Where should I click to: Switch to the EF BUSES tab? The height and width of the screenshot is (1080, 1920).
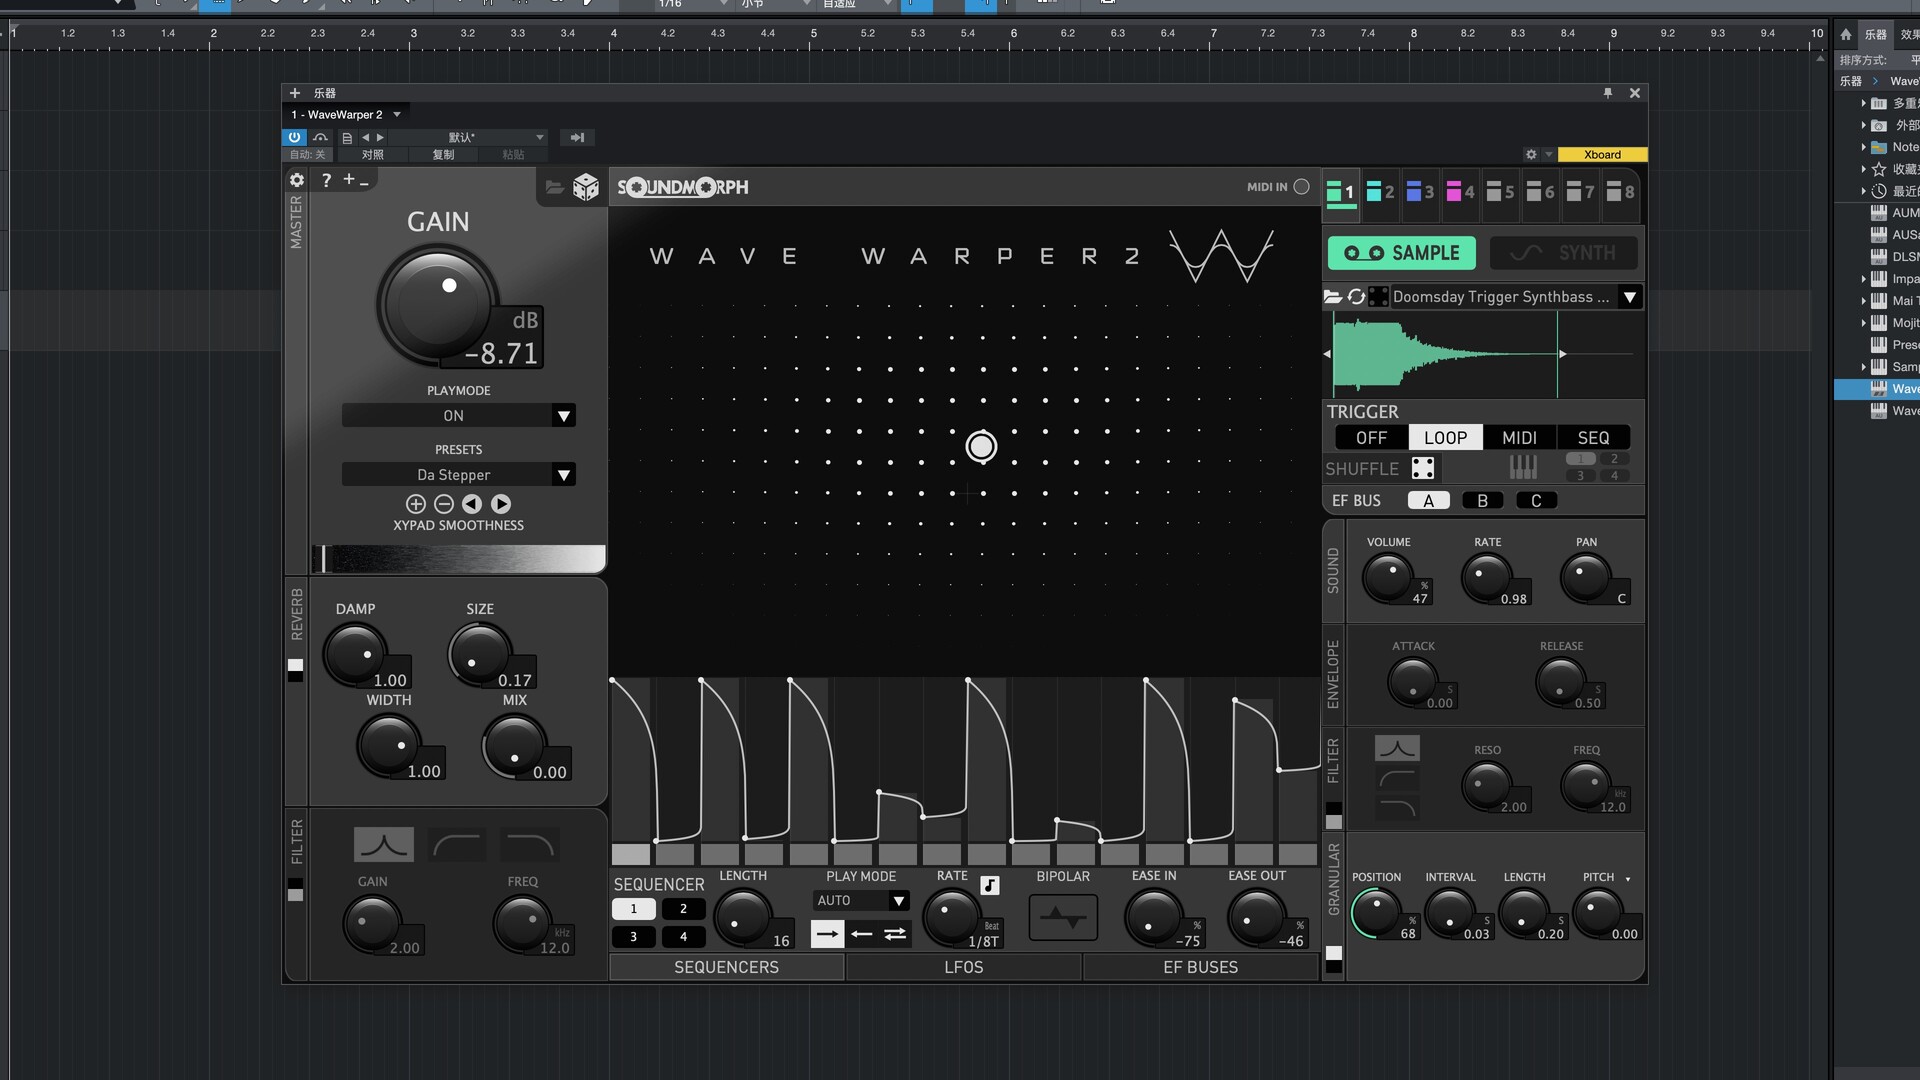coord(1200,967)
